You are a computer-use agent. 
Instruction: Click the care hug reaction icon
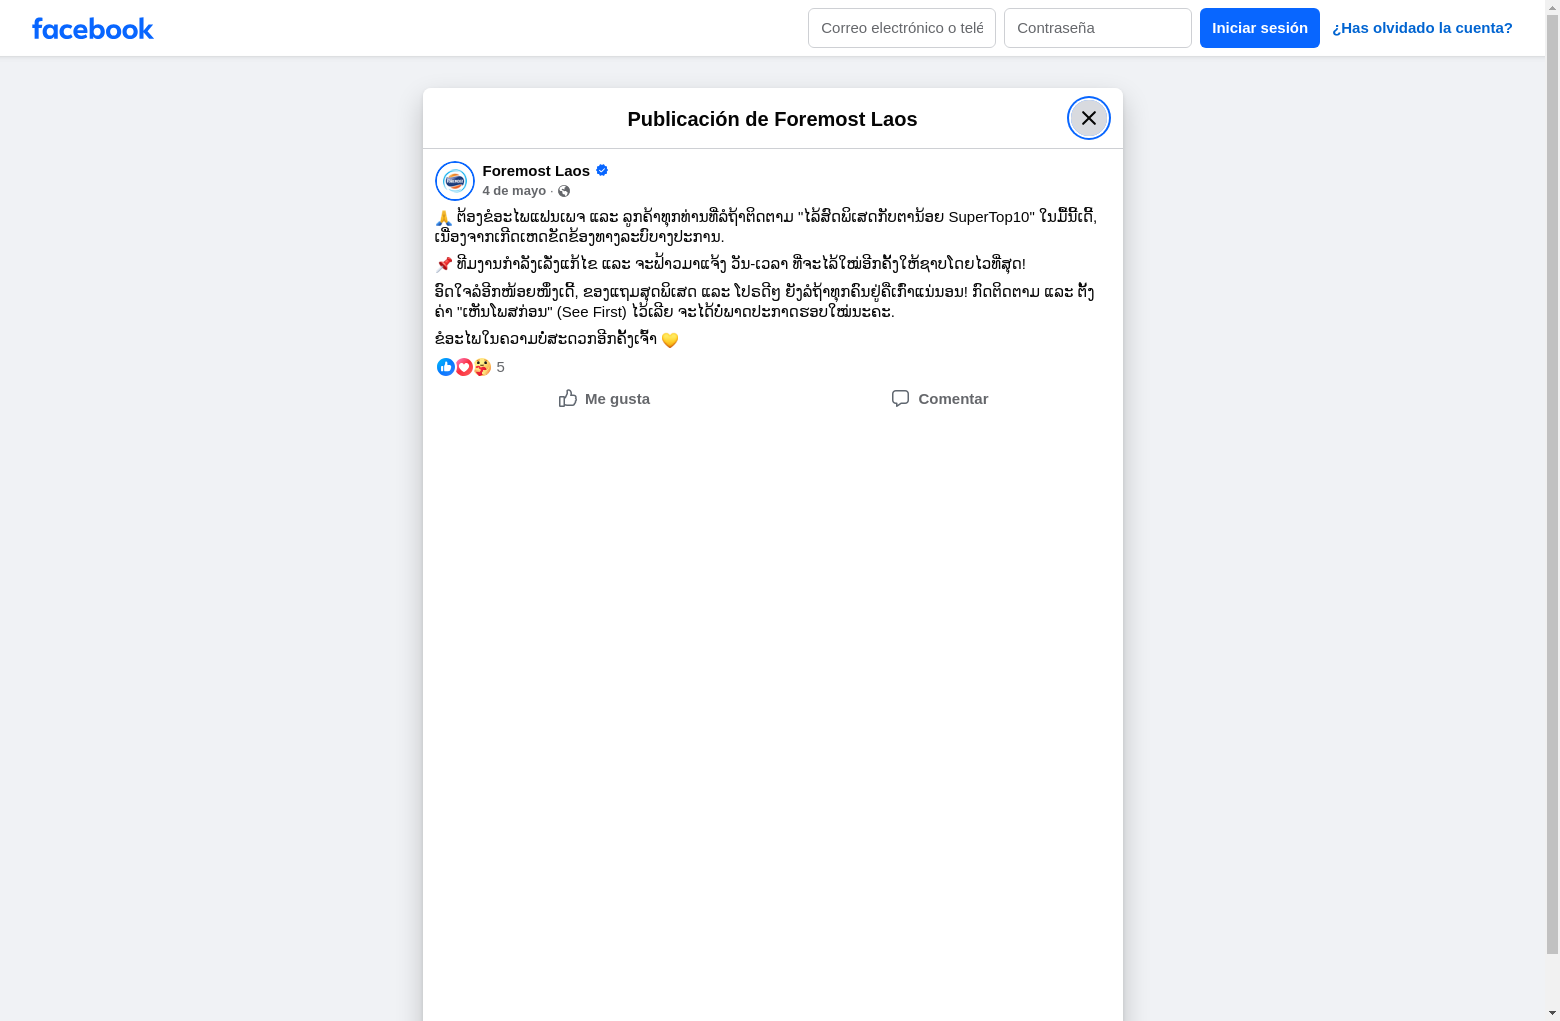pyautogui.click(x=482, y=367)
